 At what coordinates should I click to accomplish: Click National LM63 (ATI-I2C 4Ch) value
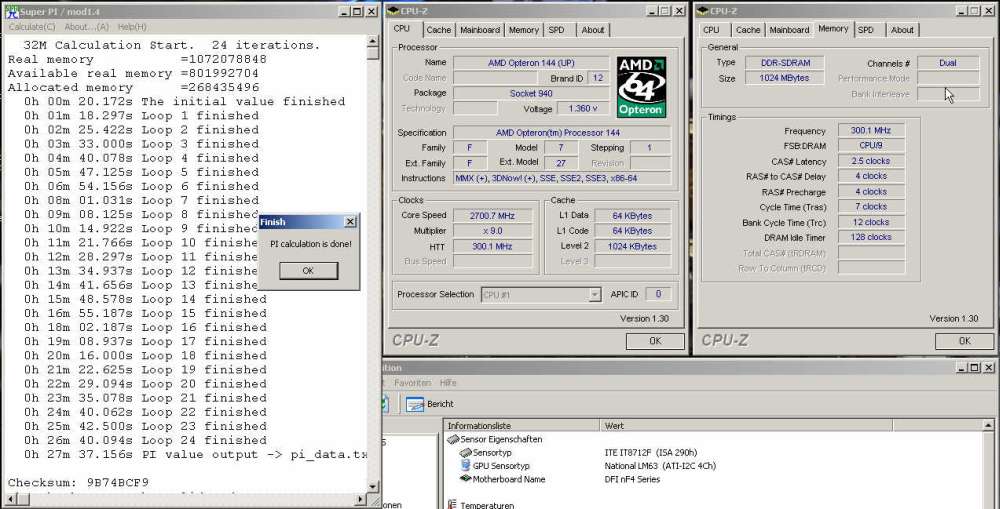click(x=660, y=466)
